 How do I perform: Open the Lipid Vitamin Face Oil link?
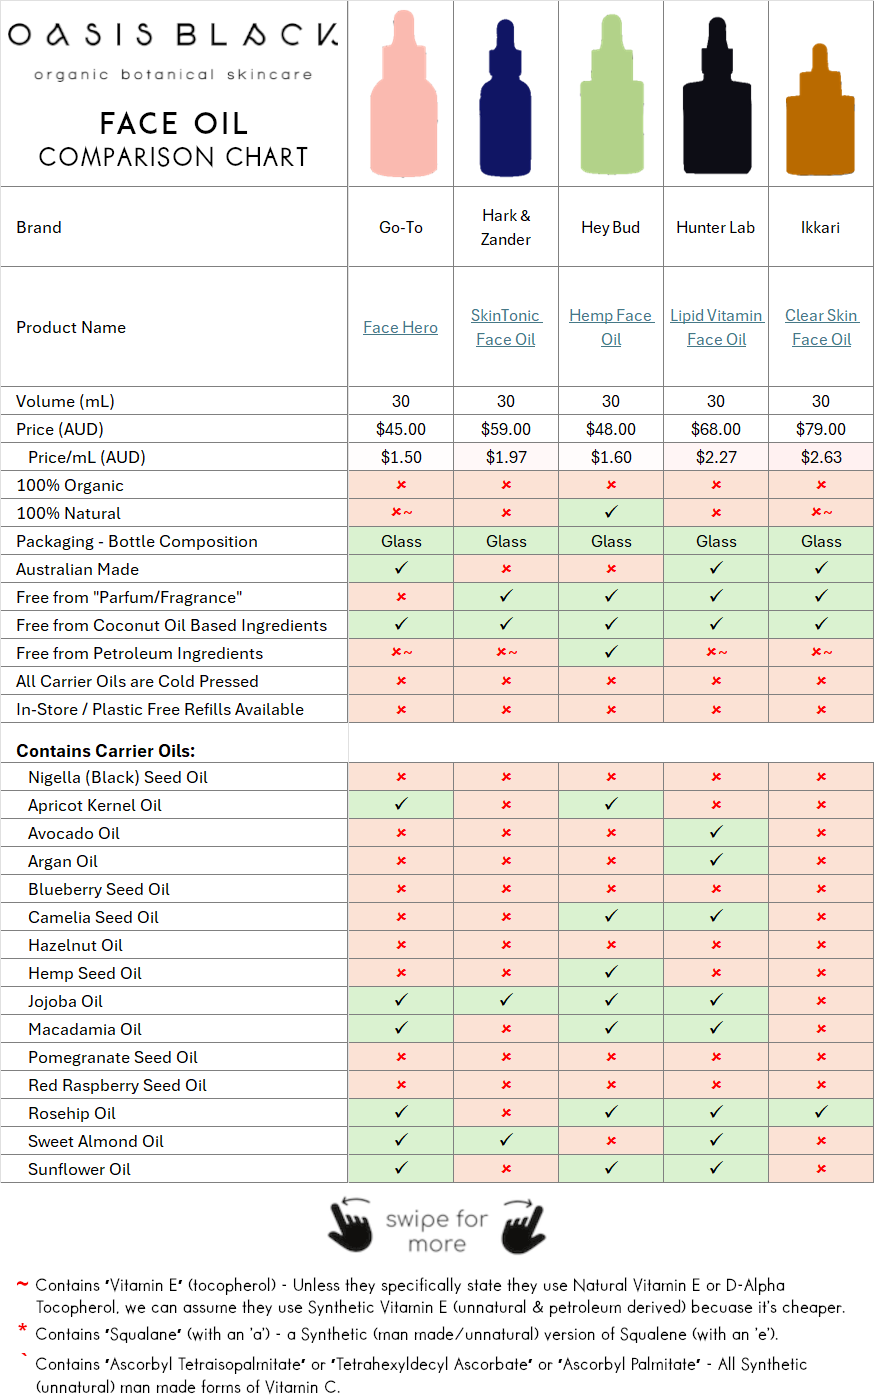[x=716, y=327]
